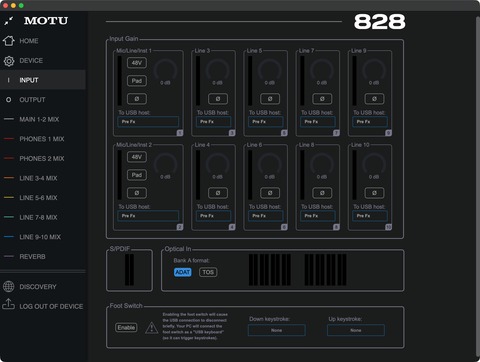This screenshot has height=362, width=480.
Task: Invert phase on Line 9
Action: pos(374,99)
